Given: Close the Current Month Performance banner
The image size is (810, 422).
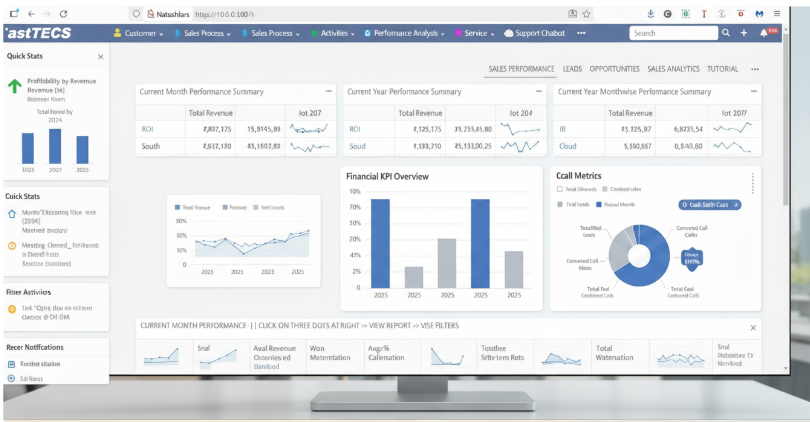Looking at the screenshot, I should (753, 327).
